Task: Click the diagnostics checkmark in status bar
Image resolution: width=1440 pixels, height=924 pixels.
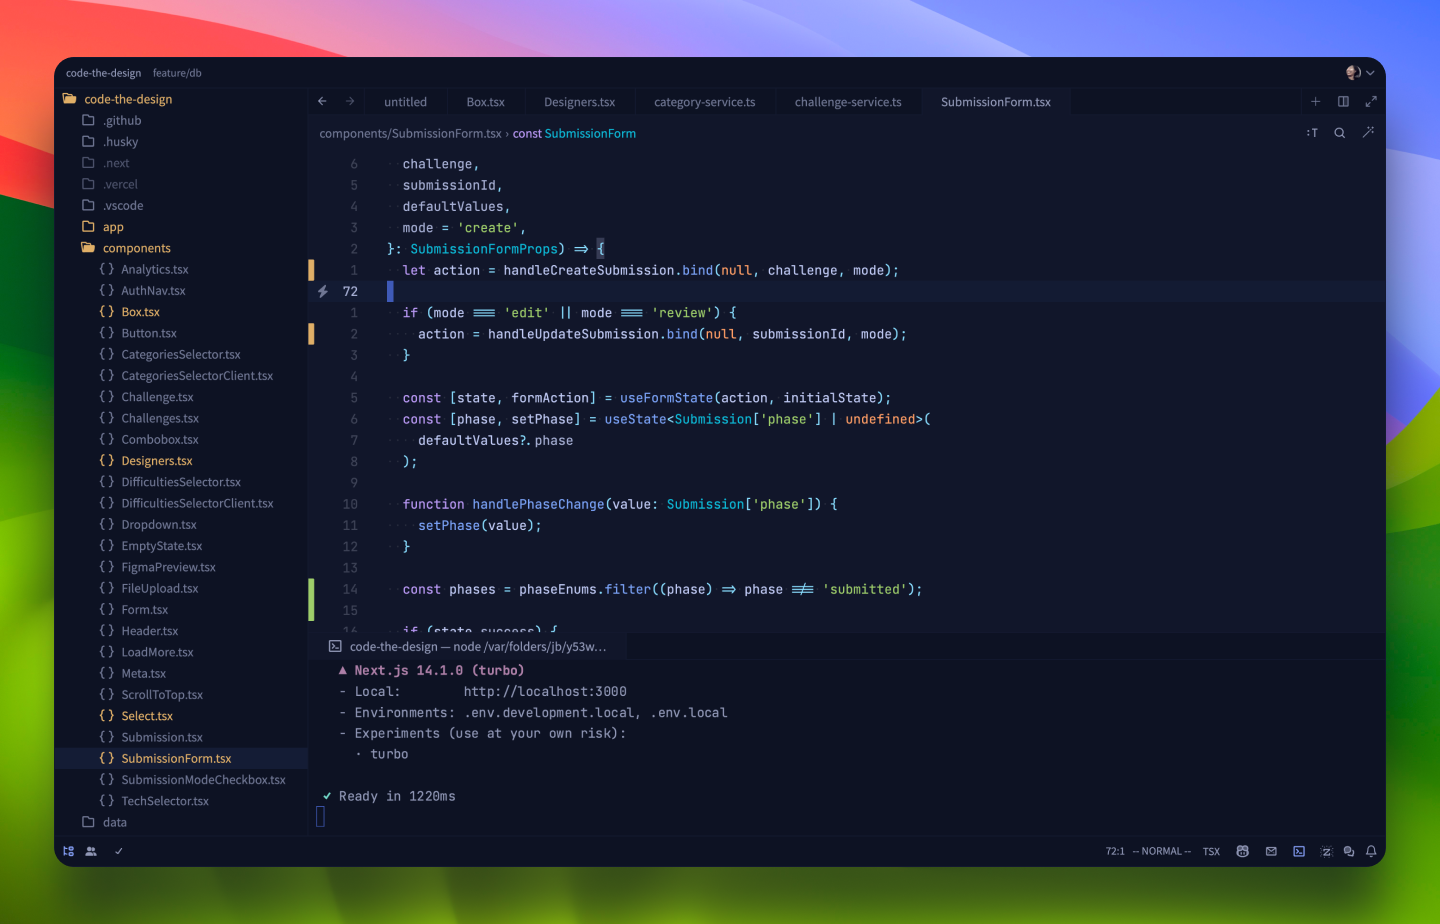Action: pyautogui.click(x=118, y=851)
